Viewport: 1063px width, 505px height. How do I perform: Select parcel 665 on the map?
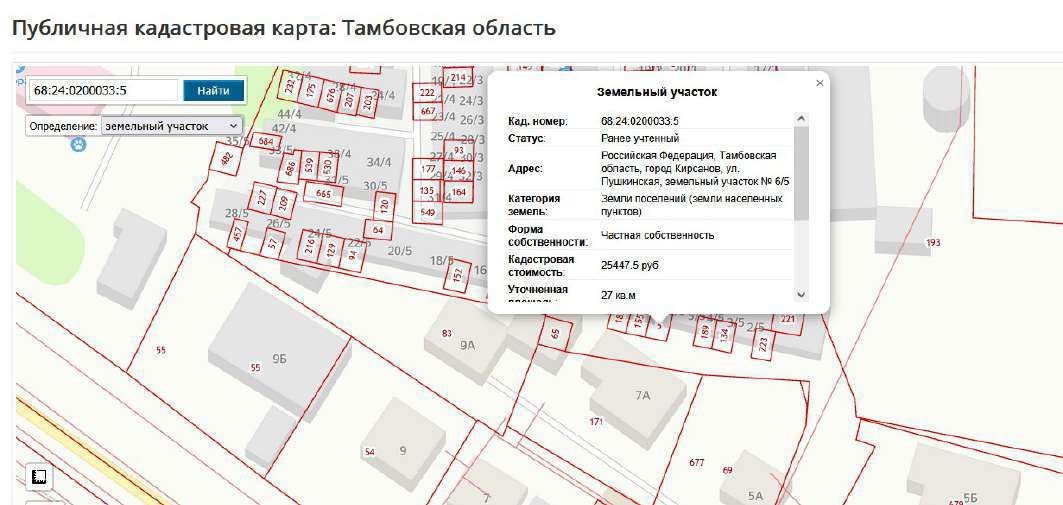coord(323,194)
